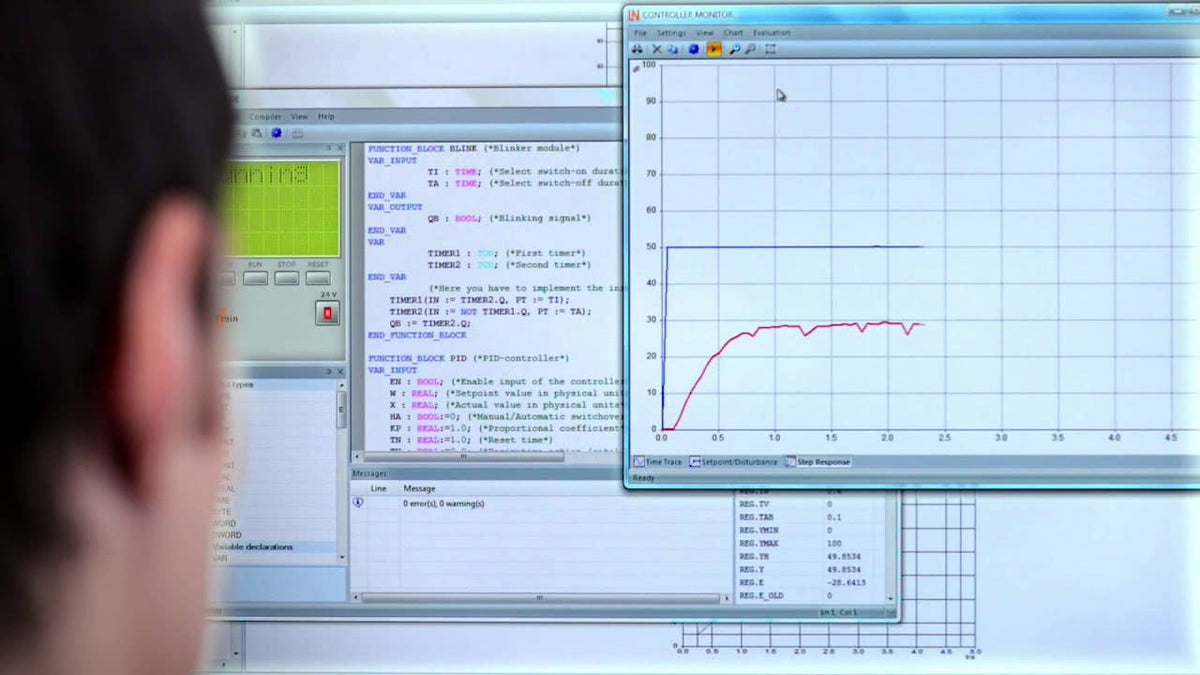
Task: Click the X delete icon in Controller Monitor toolbar
Action: (657, 49)
